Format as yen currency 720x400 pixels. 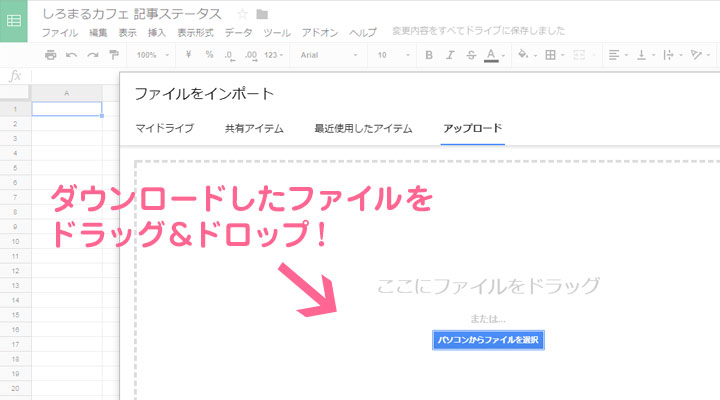point(188,55)
